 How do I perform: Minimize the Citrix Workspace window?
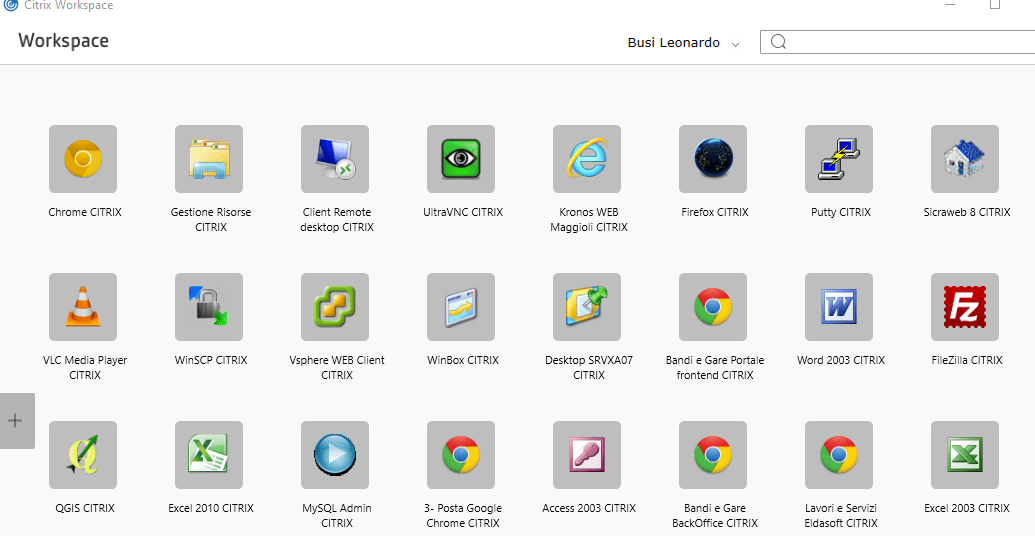click(x=950, y=4)
